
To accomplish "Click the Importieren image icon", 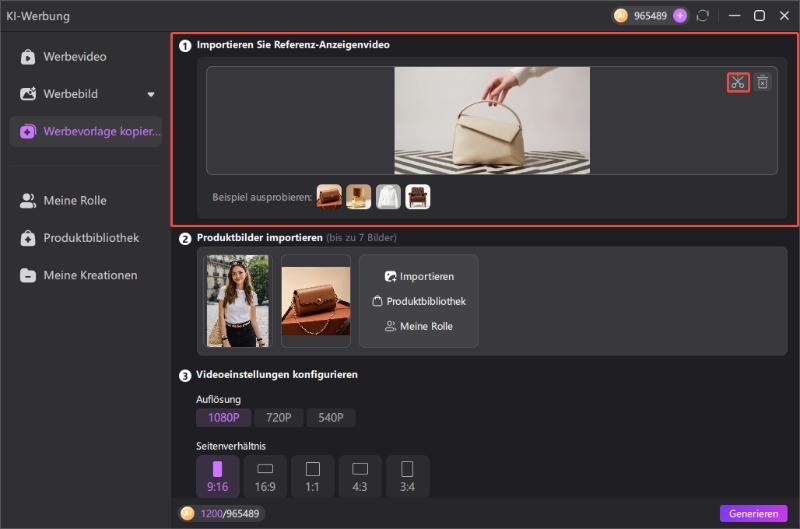I will tap(390, 276).
